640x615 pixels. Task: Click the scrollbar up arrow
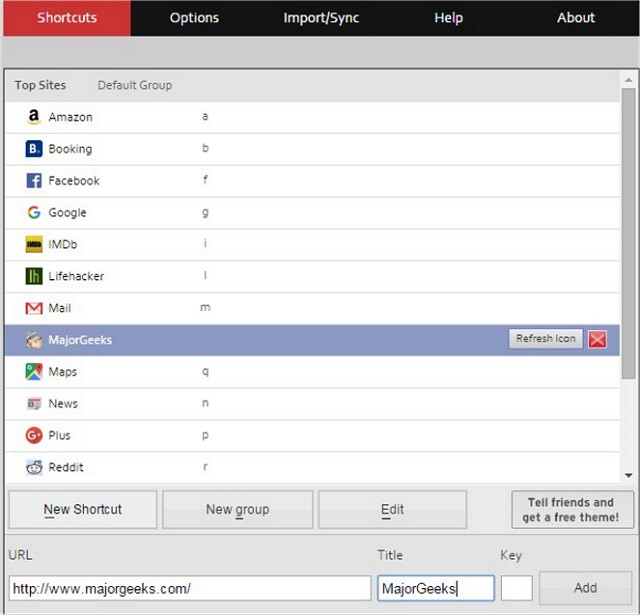(629, 80)
